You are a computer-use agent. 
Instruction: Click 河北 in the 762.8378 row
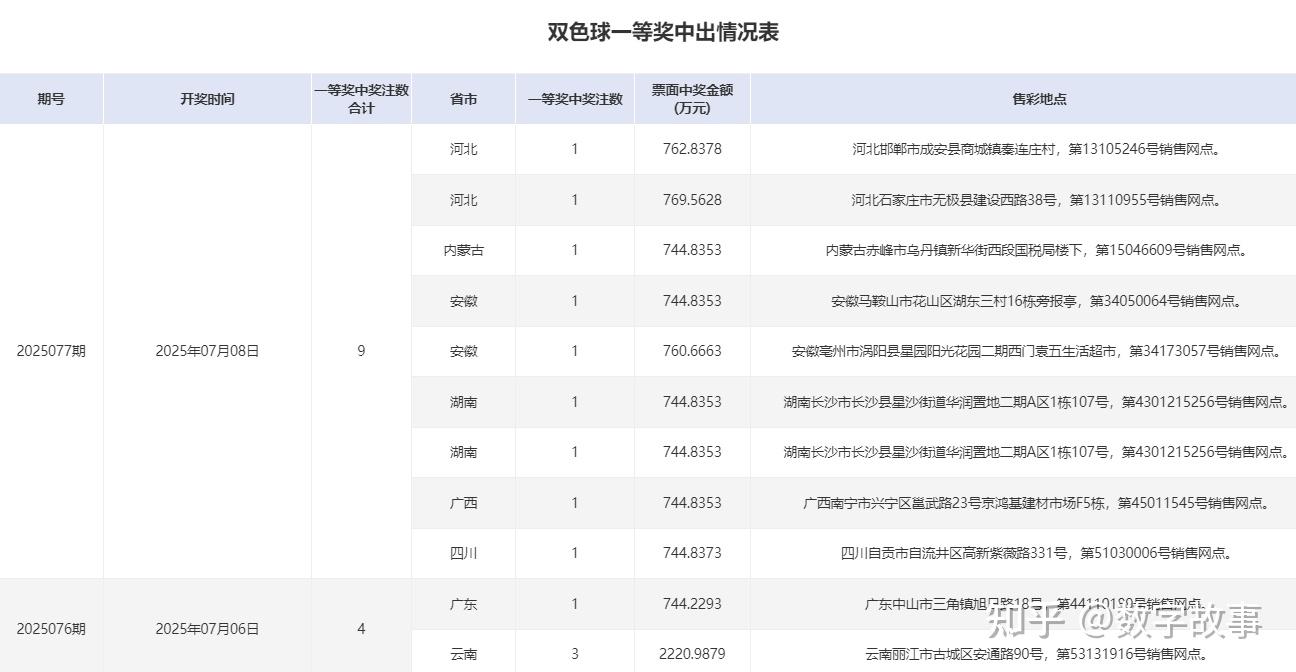[463, 149]
